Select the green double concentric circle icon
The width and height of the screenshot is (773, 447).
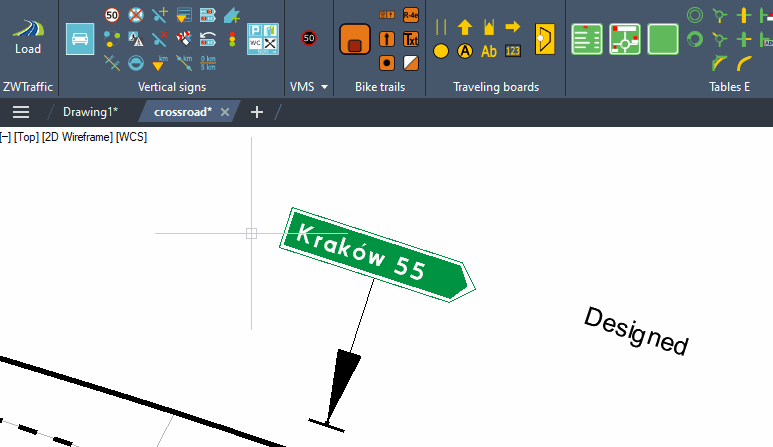coord(695,15)
